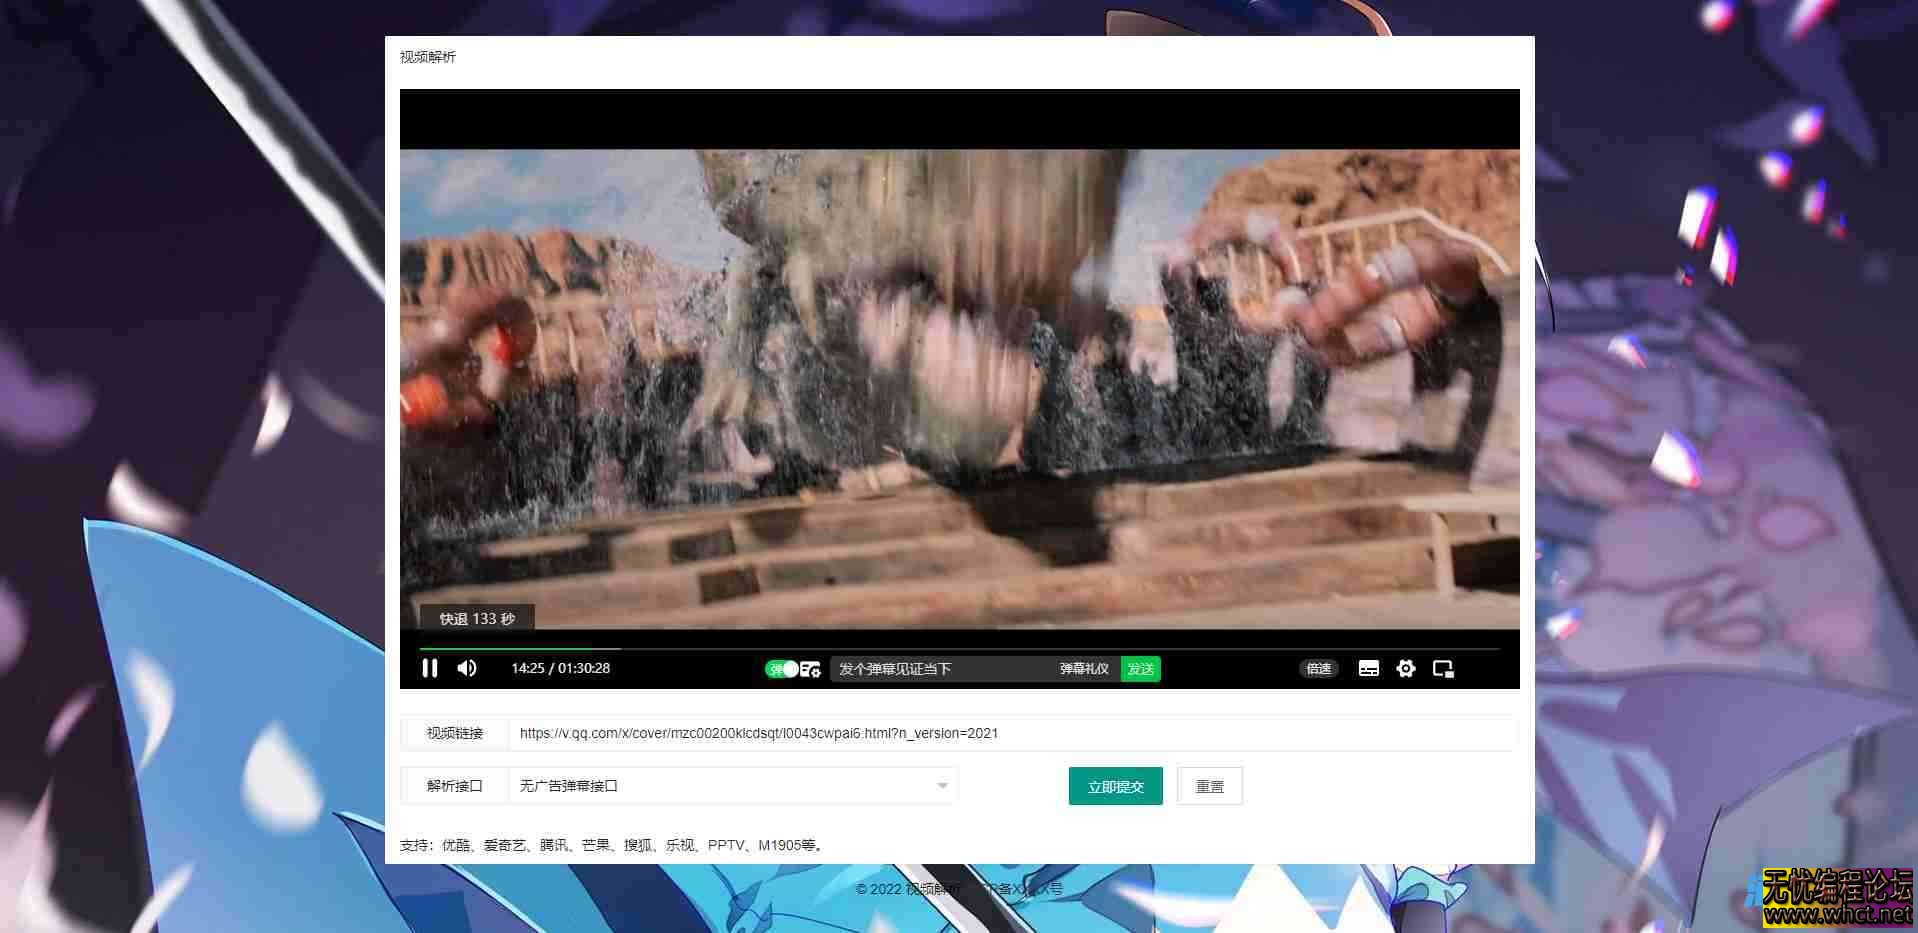Click the 视频解析 page title
The image size is (1918, 933).
tap(428, 57)
